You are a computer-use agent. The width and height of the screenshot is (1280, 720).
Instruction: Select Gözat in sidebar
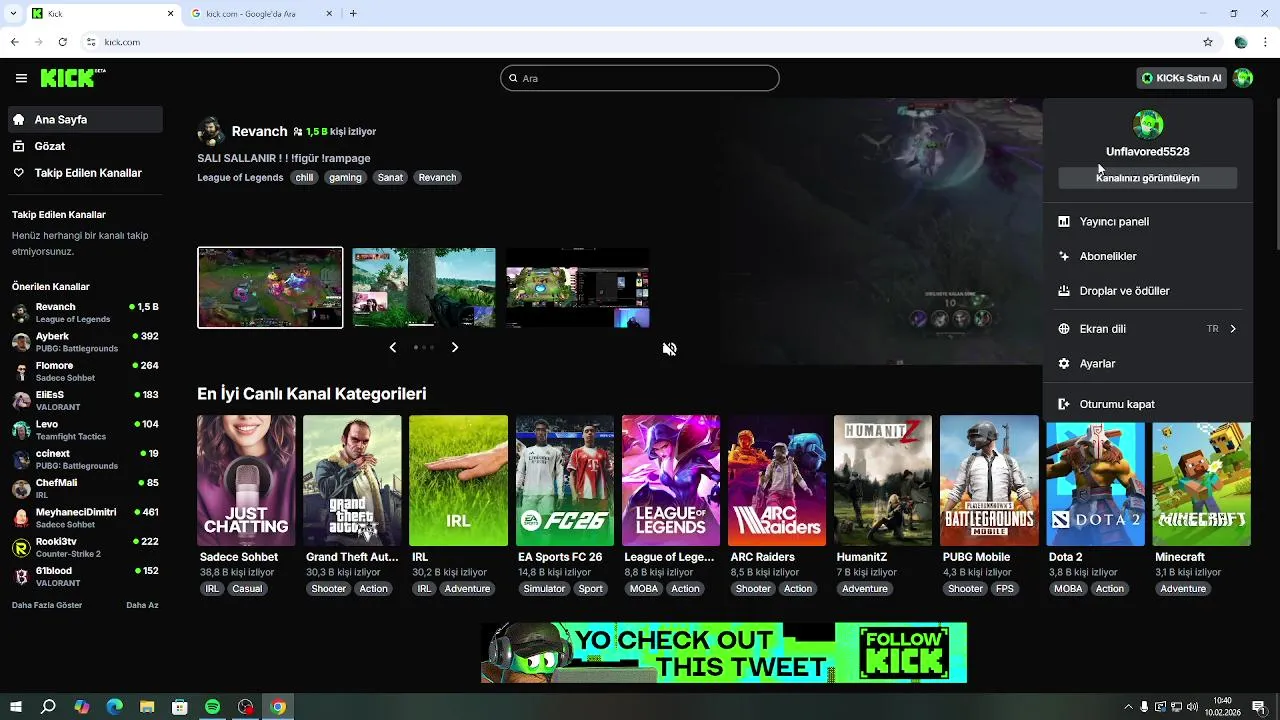(85, 146)
